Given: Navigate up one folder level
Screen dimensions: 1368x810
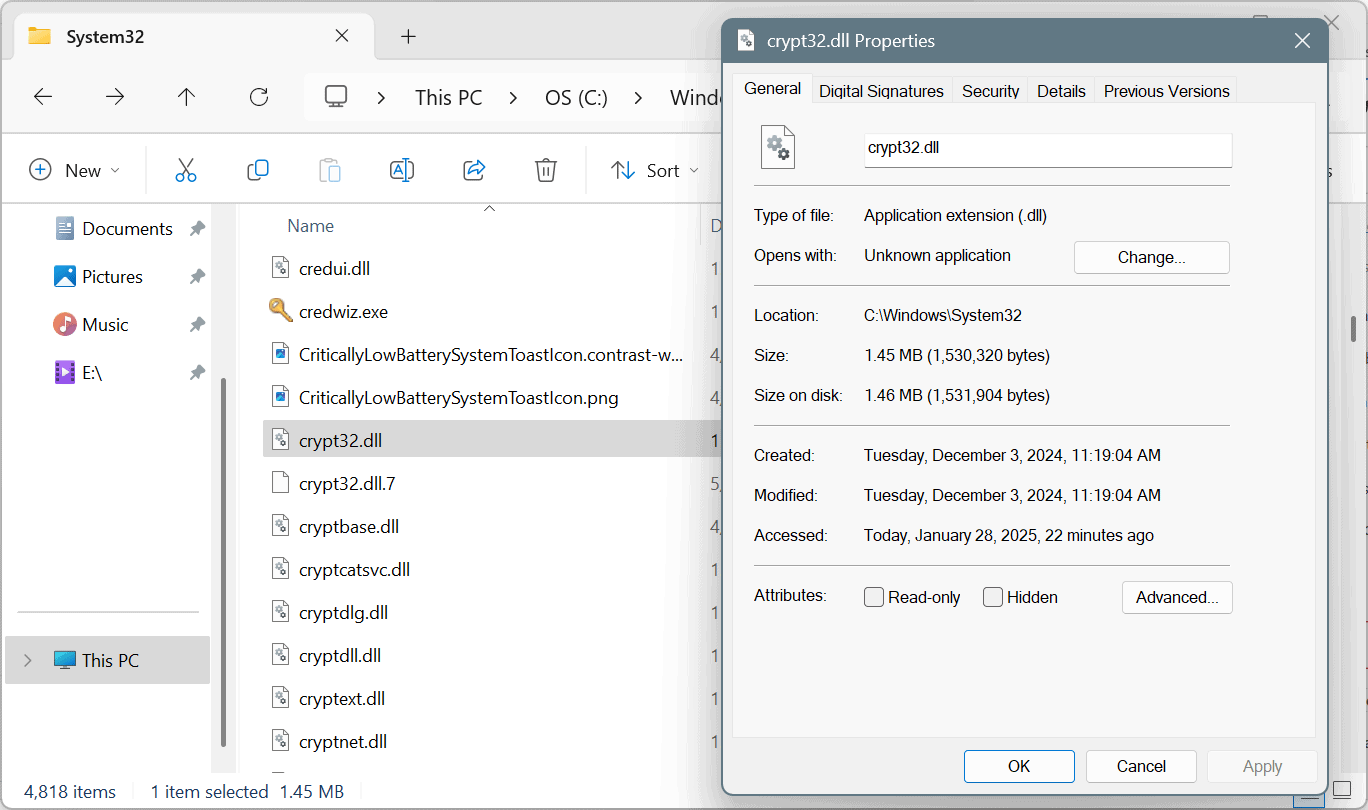Looking at the screenshot, I should tap(186, 97).
